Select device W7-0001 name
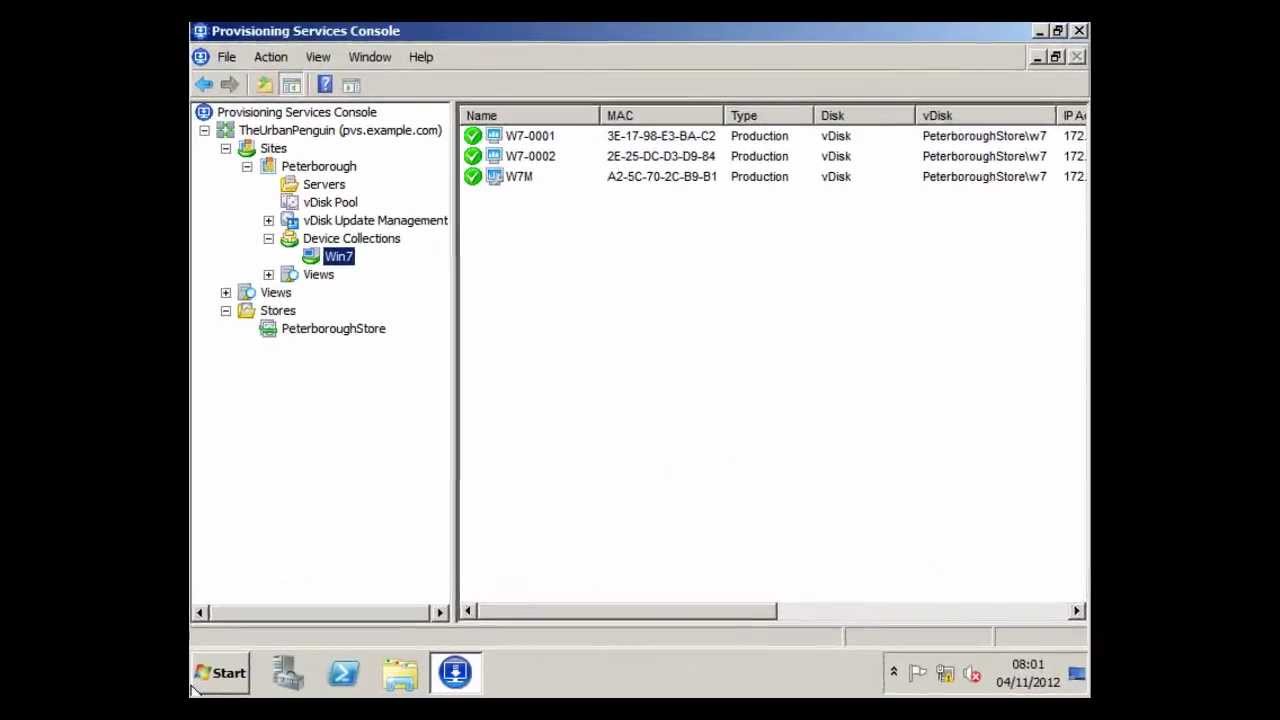This screenshot has width=1280, height=720. click(530, 136)
